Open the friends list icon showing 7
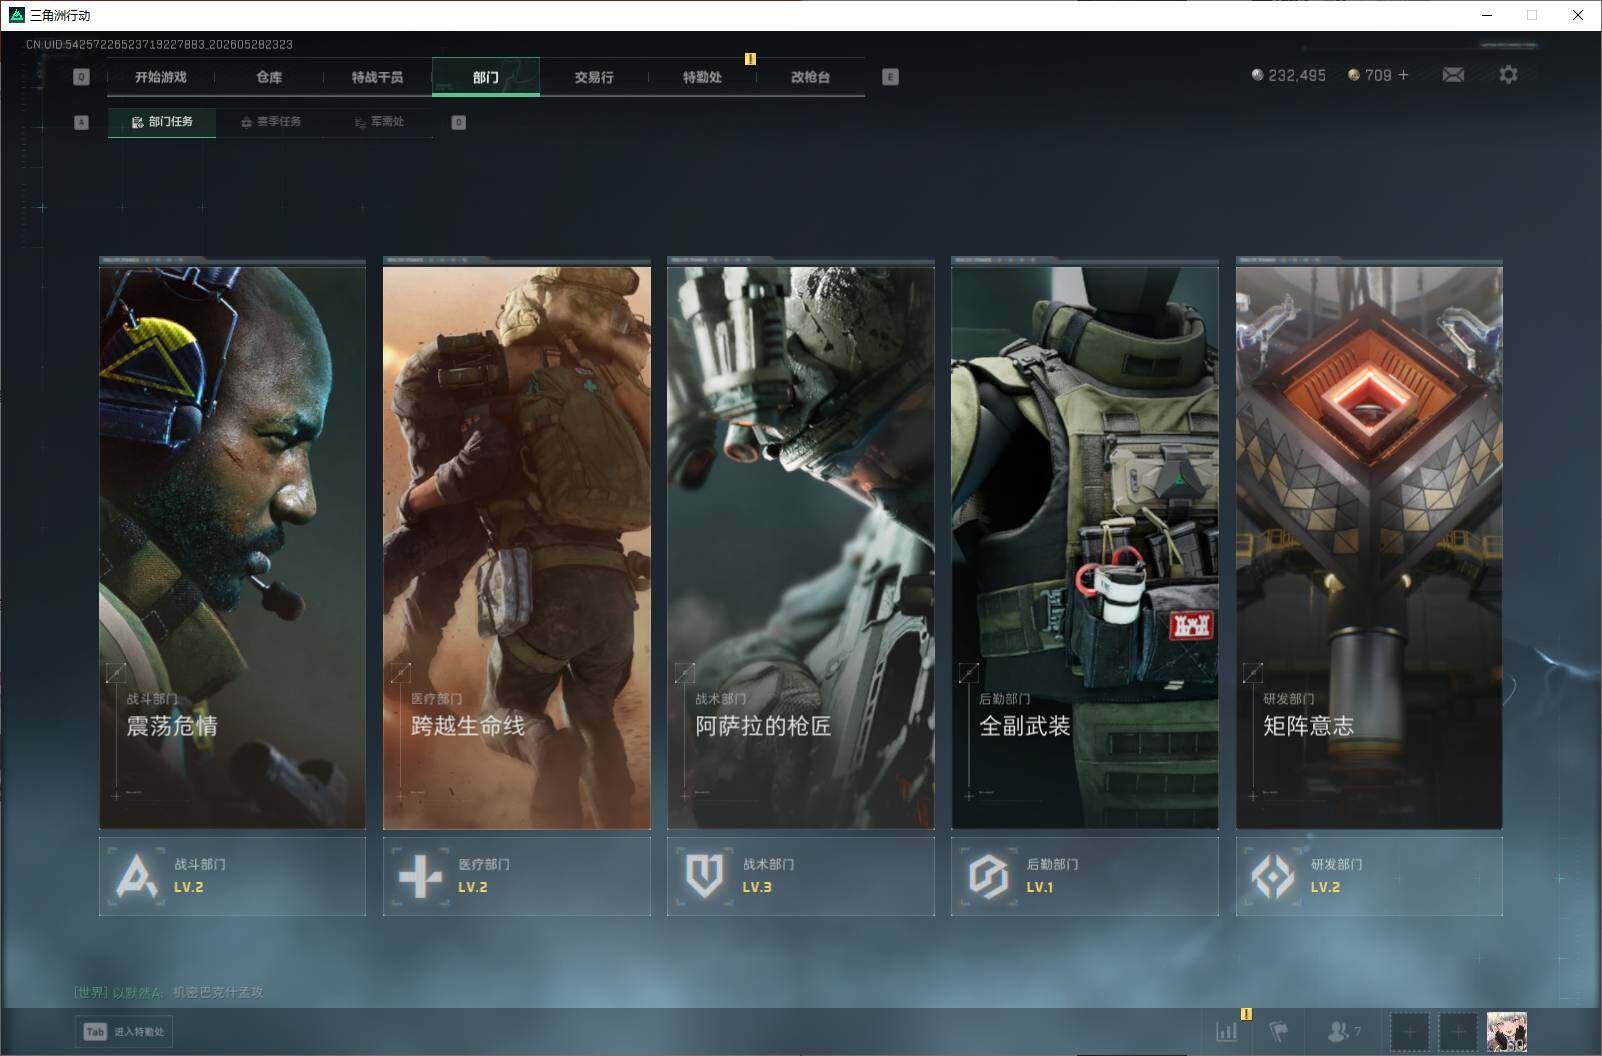The image size is (1602, 1056). click(x=1343, y=1031)
